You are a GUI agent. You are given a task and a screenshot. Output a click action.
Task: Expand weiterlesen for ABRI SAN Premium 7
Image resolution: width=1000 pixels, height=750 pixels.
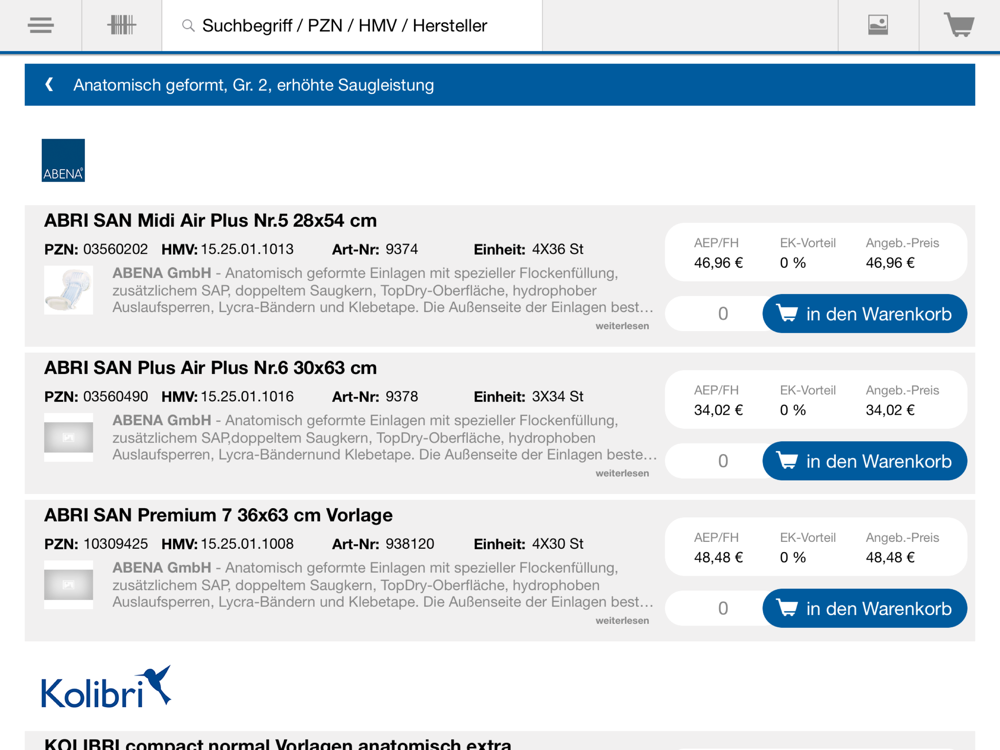[622, 621]
